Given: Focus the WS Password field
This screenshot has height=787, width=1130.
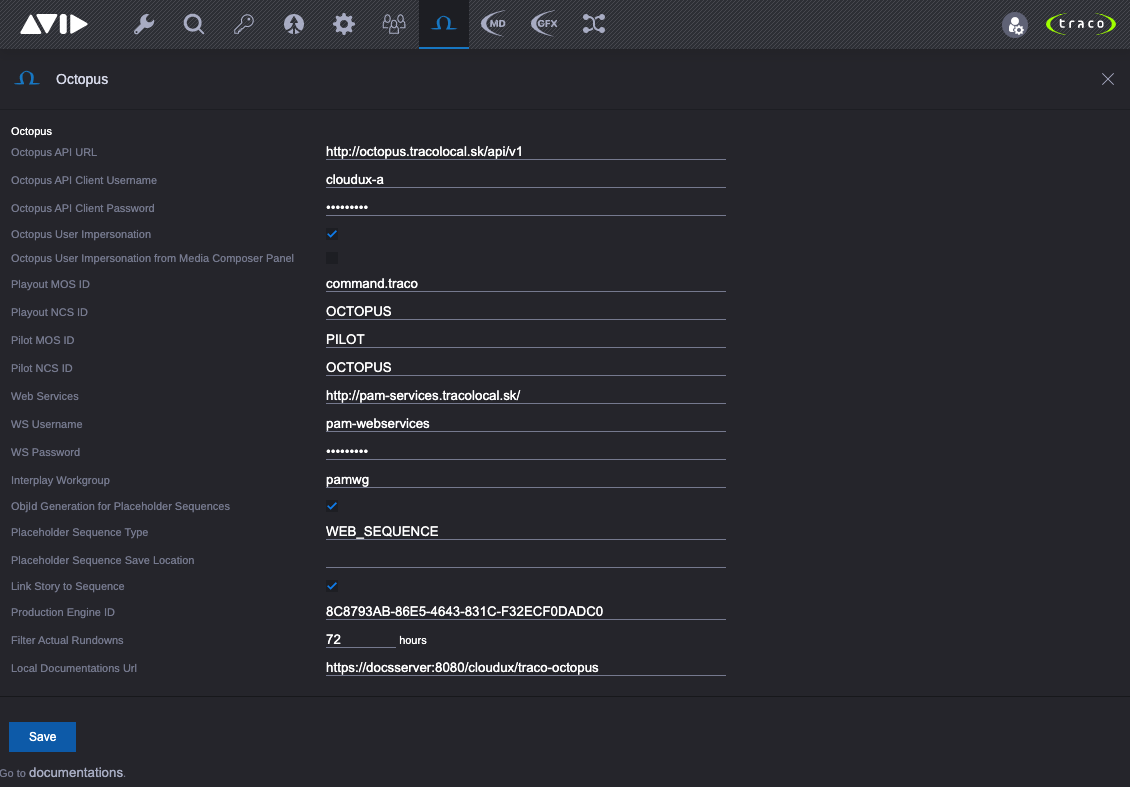Looking at the screenshot, I should [x=525, y=452].
